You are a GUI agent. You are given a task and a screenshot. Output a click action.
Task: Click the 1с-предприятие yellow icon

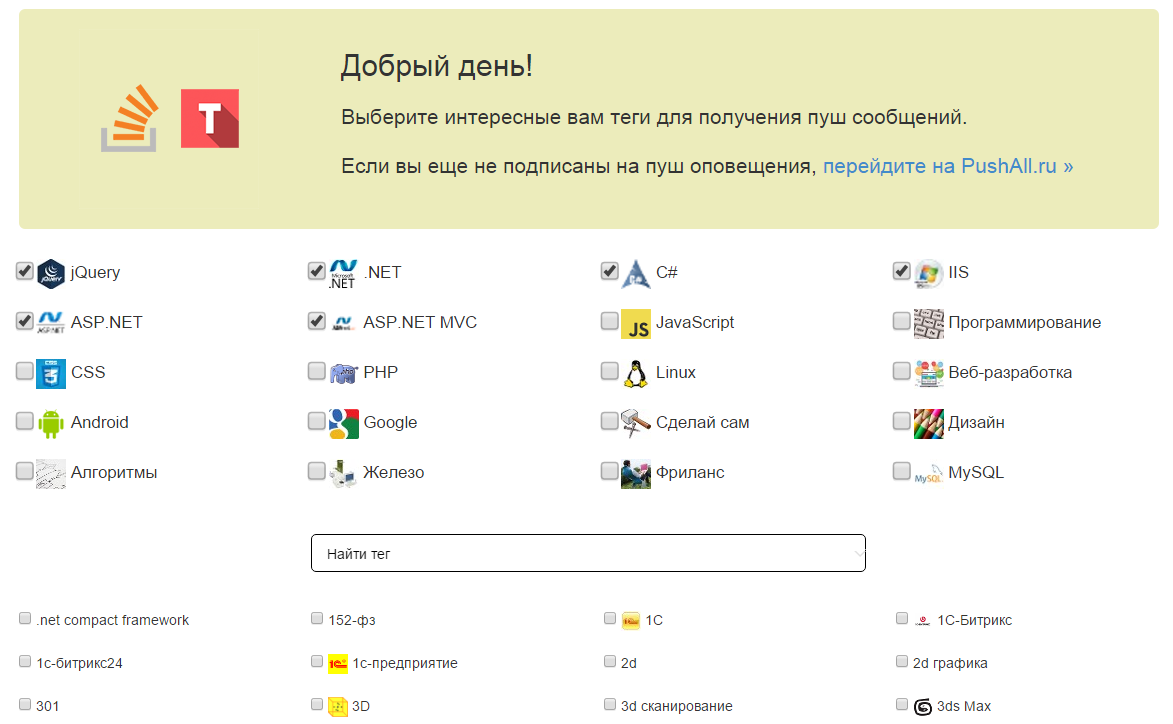338,663
